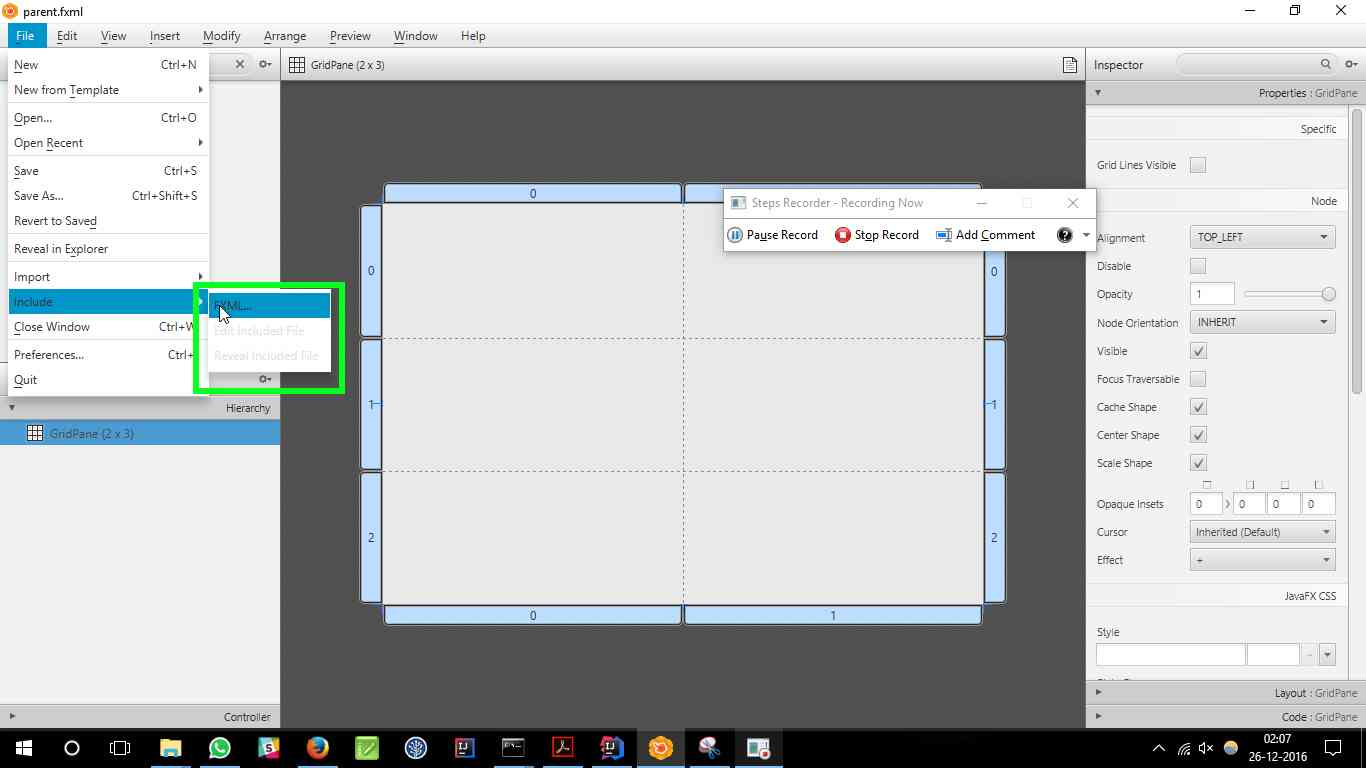The width and height of the screenshot is (1366, 768).
Task: Click the Add Comment icon in Steps Recorder
Action: pyautogui.click(x=943, y=235)
